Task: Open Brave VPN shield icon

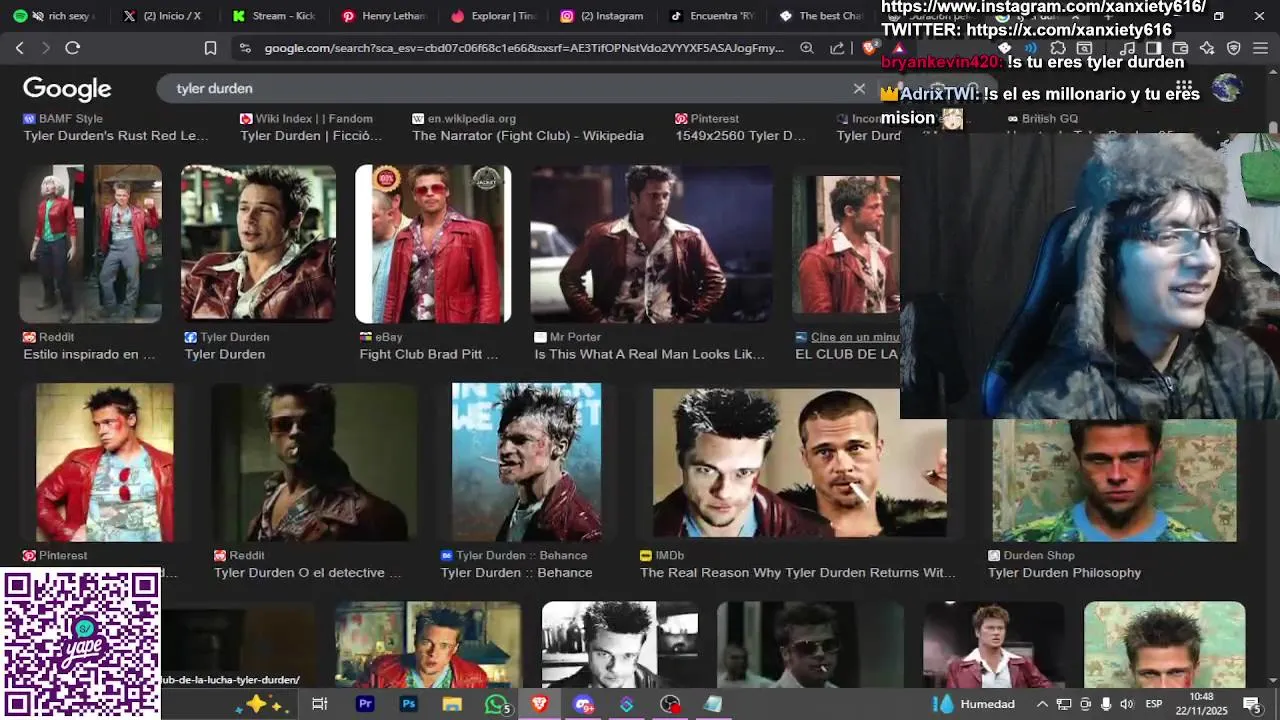Action: coord(1234,48)
